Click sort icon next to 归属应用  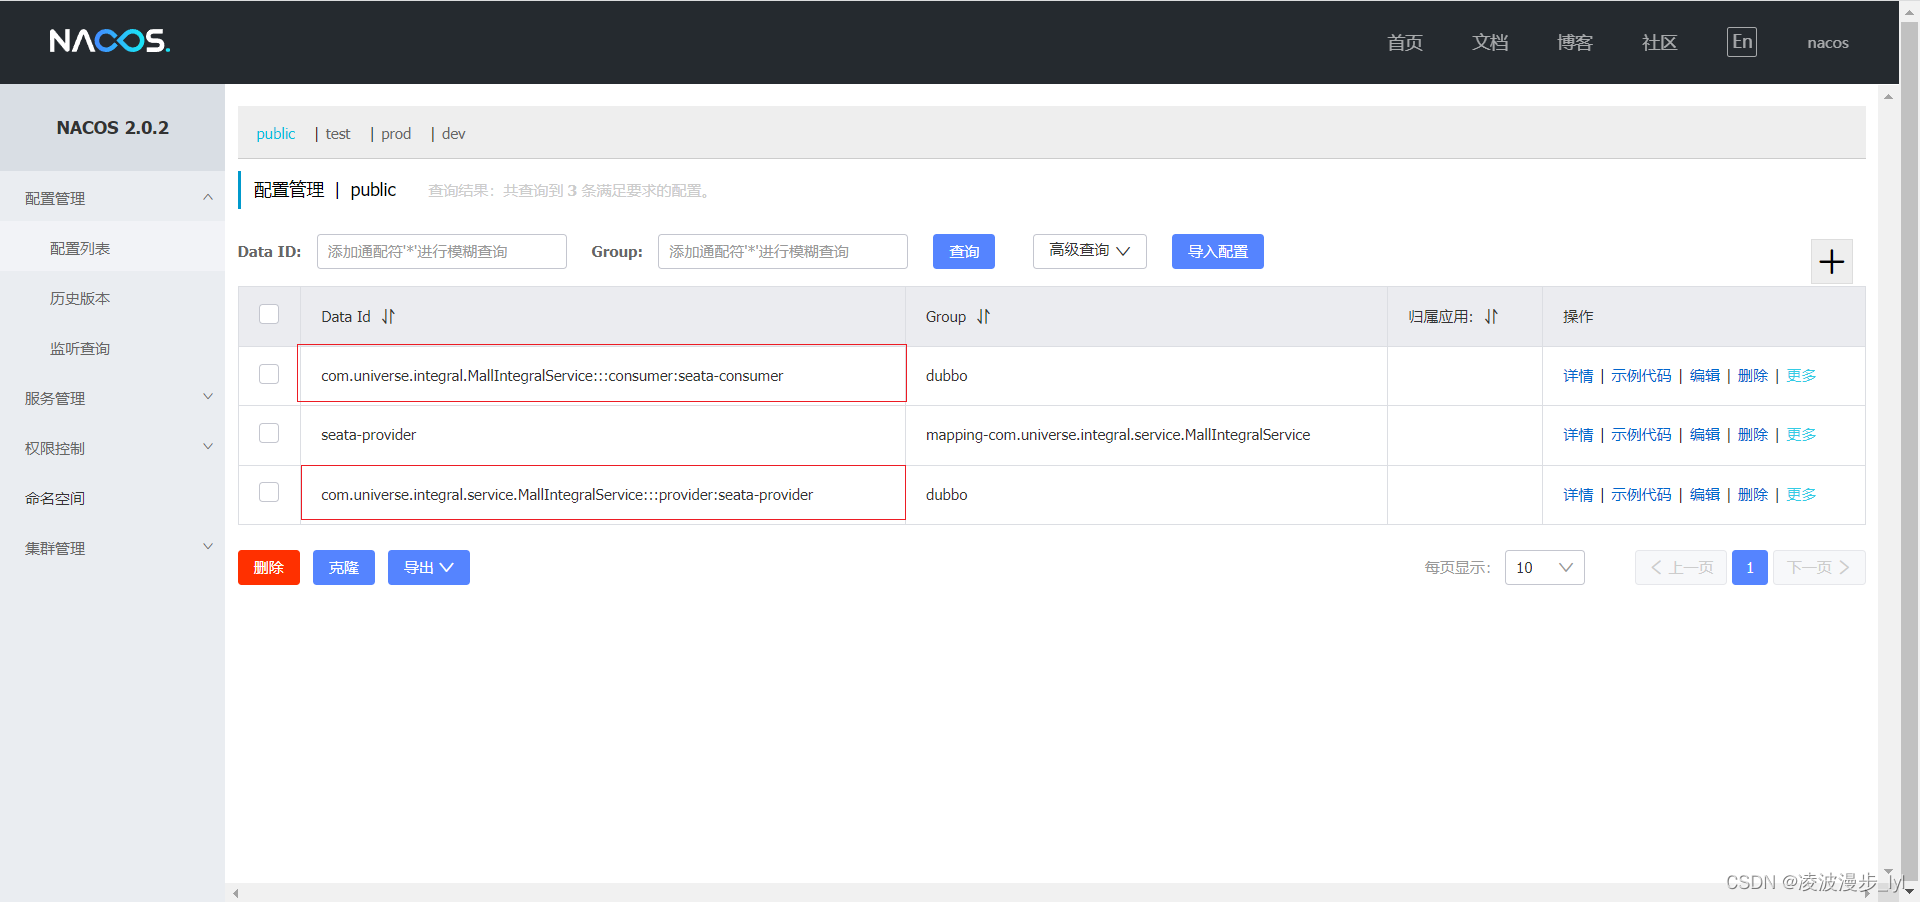pos(1491,317)
